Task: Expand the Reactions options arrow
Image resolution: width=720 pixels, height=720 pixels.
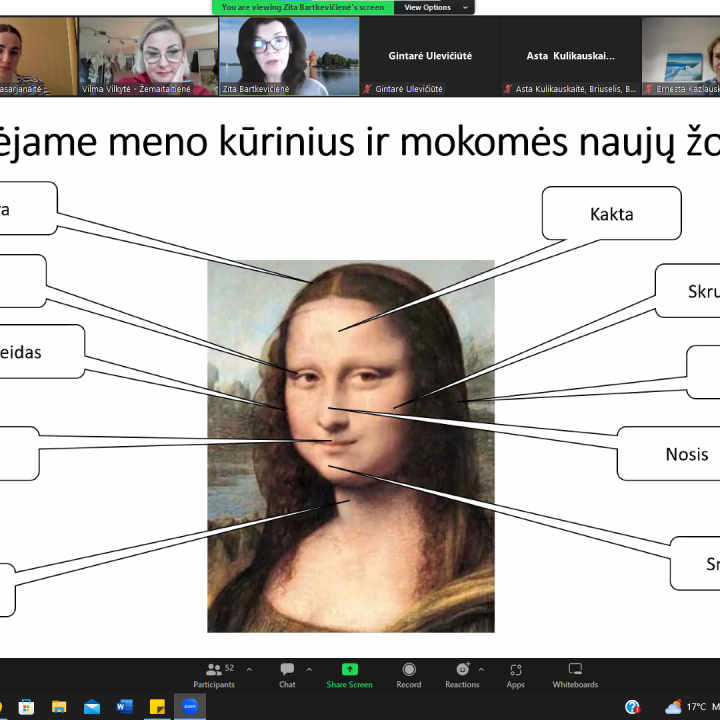Action: (481, 670)
